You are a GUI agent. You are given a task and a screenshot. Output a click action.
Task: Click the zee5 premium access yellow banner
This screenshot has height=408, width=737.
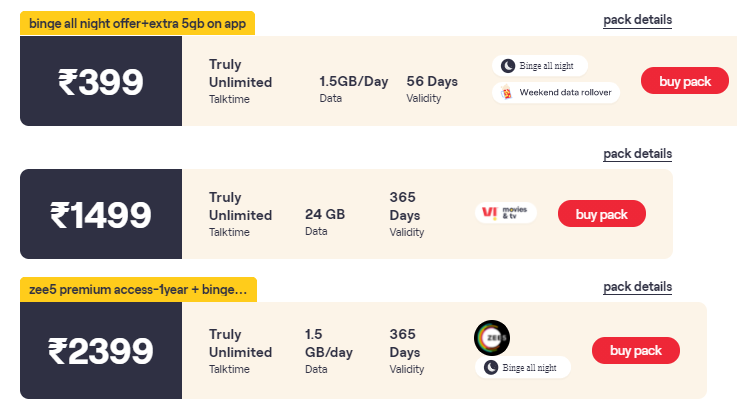pos(138,290)
